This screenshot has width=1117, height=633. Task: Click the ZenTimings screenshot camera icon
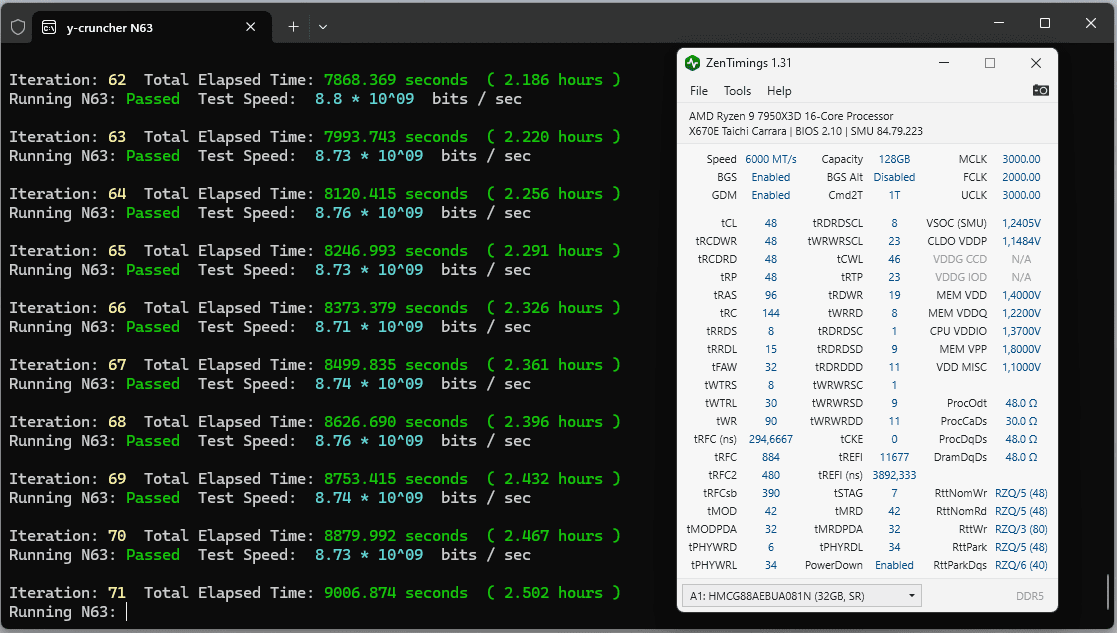pos(1040,90)
